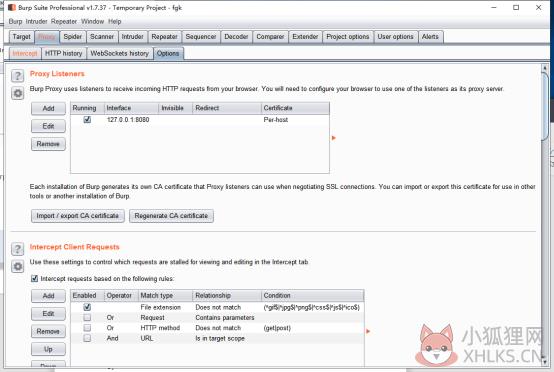Switch to the Decoder tab
The height and width of the screenshot is (372, 554).
click(x=236, y=37)
